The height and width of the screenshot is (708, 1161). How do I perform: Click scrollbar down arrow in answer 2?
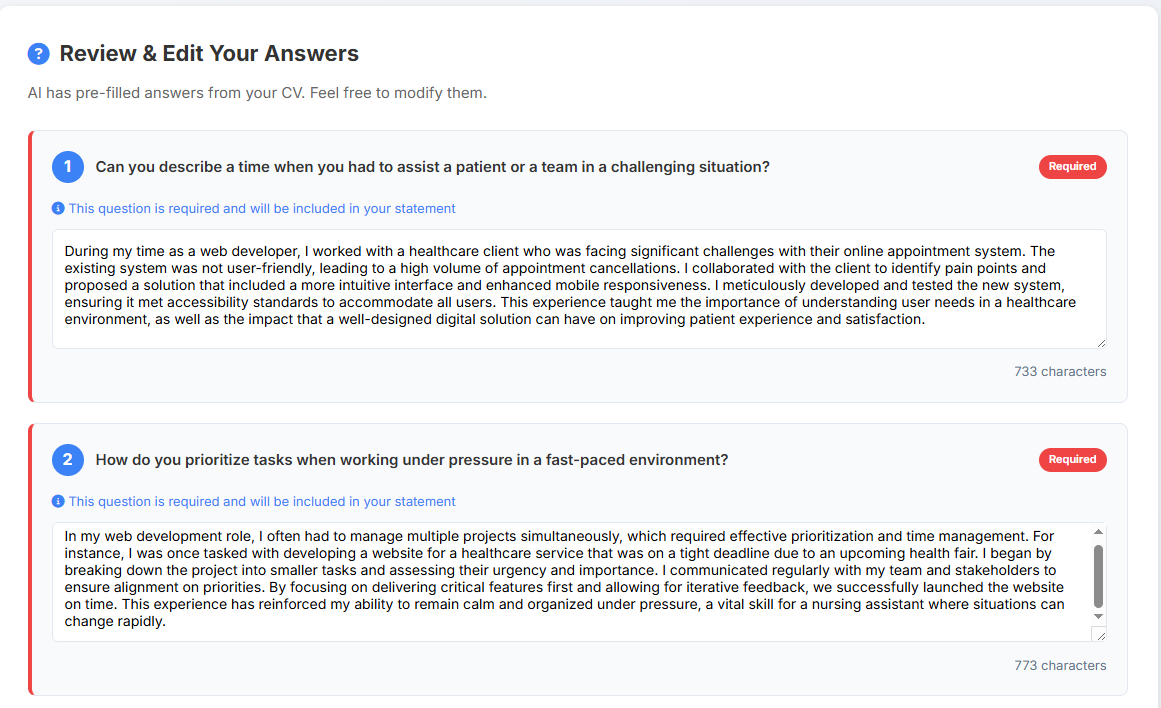1099,617
